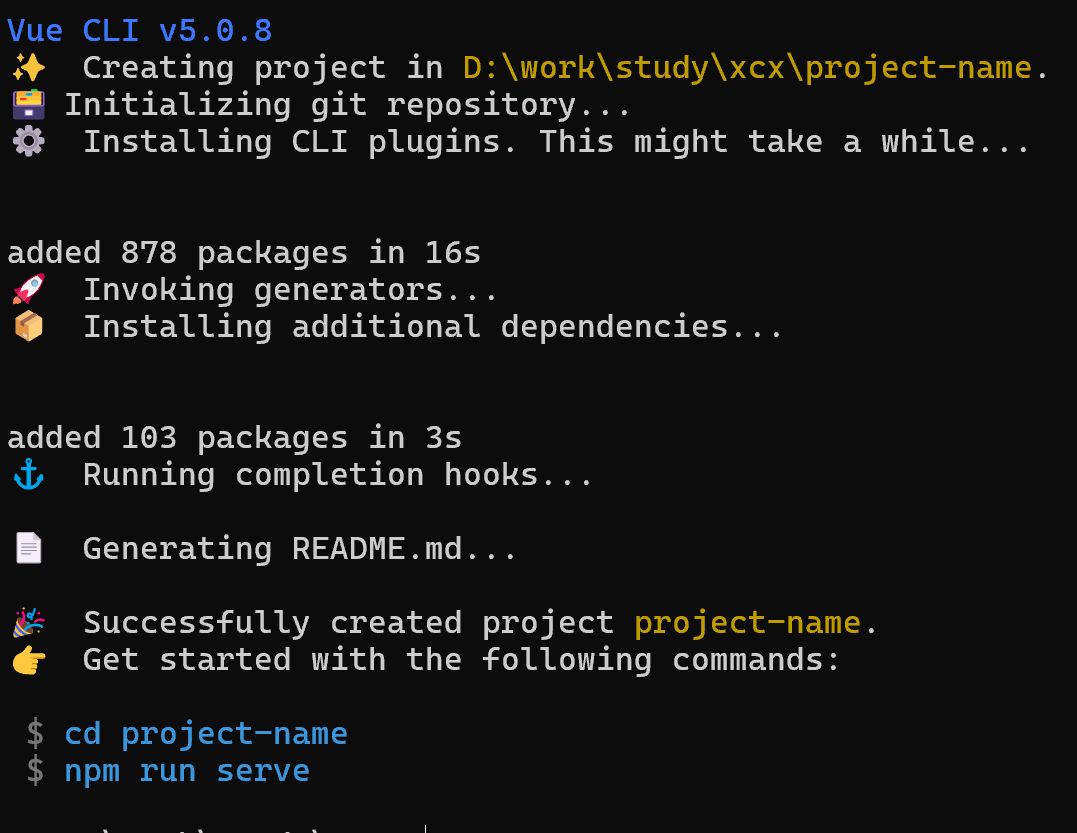Click the text 'Initializing git repository...'

coord(347,105)
